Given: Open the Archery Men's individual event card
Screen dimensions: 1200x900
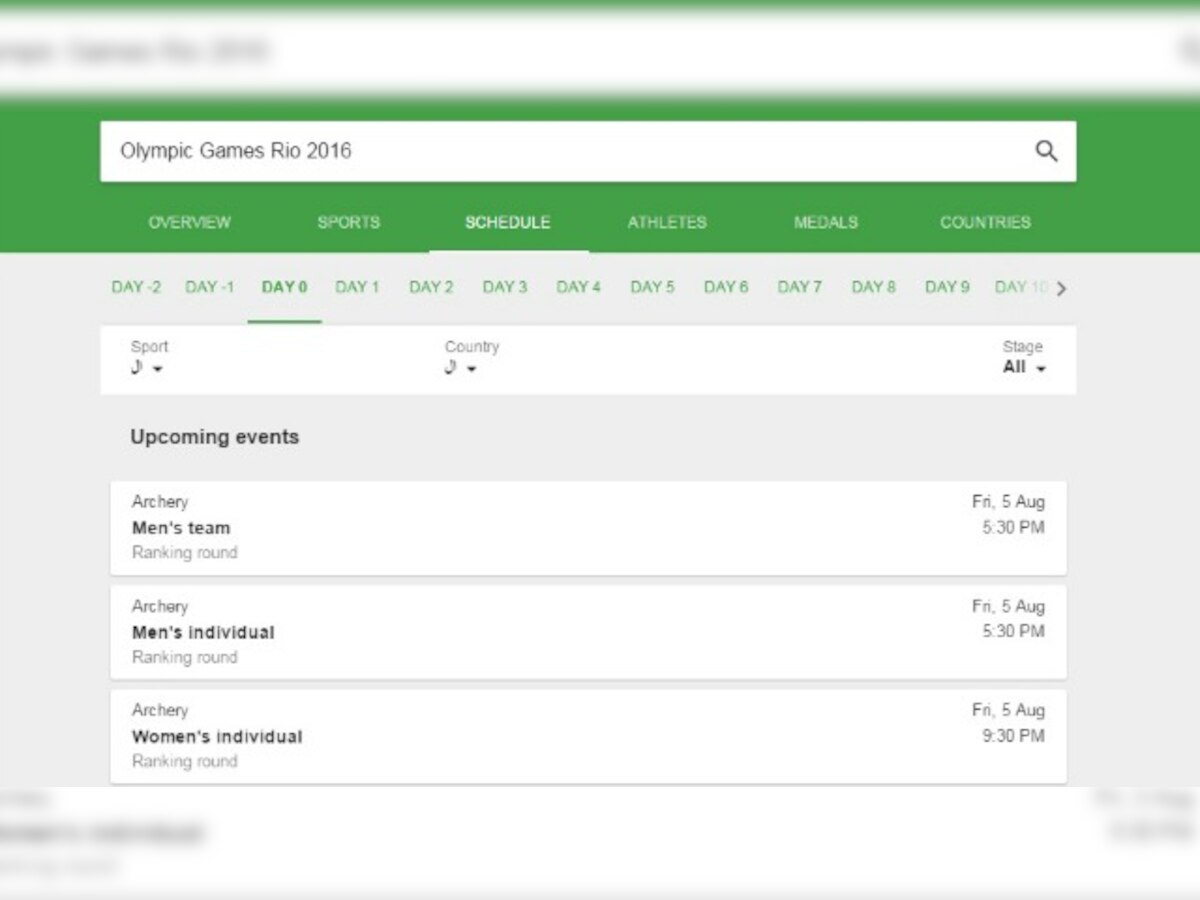Looking at the screenshot, I should (588, 632).
